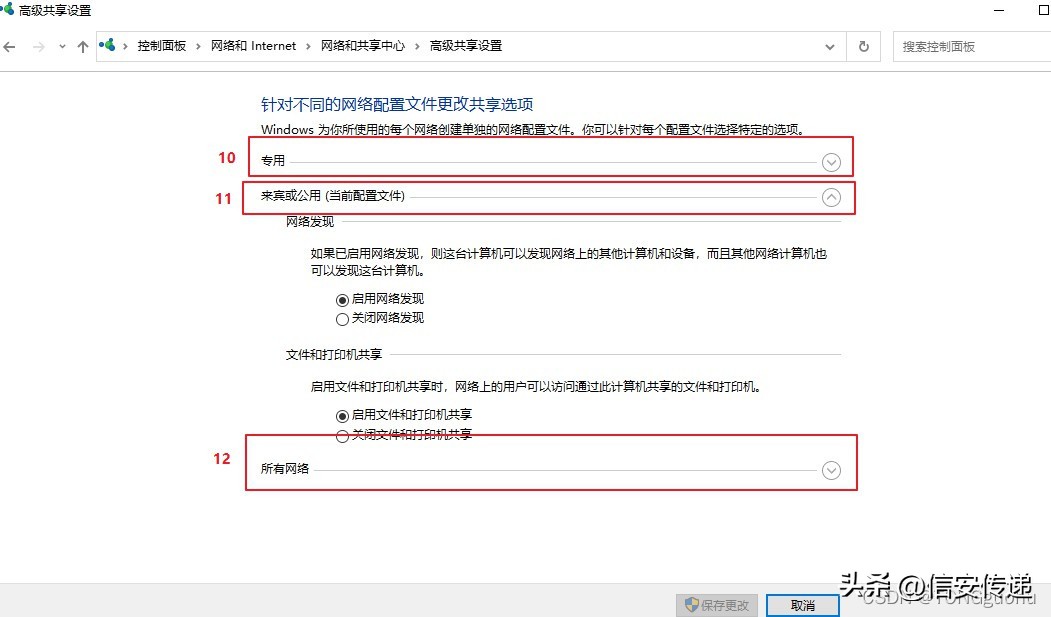
Task: Click the 取消 button
Action: (x=803, y=605)
